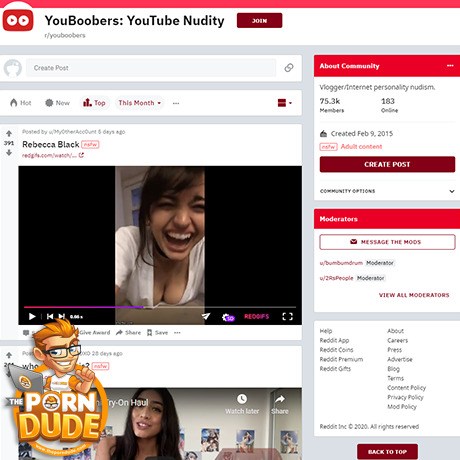Expand the Community Options section
Screen dimensions: 460x460
tap(387, 191)
